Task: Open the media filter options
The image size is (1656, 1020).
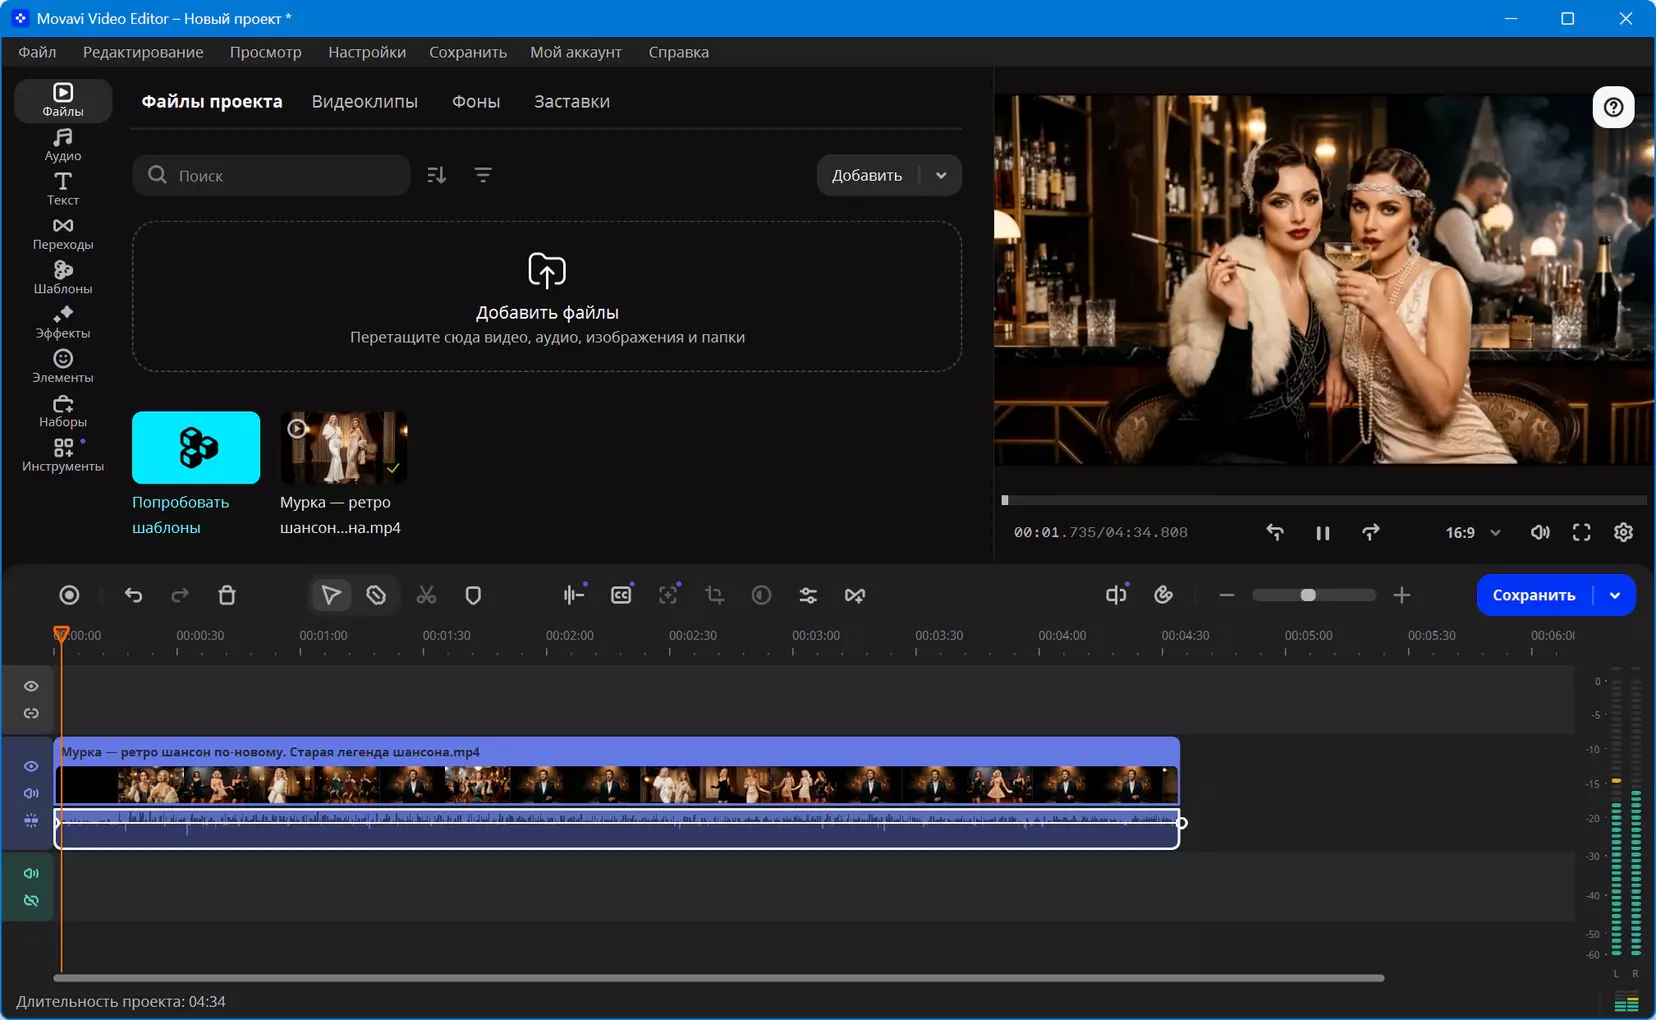Action: point(483,175)
